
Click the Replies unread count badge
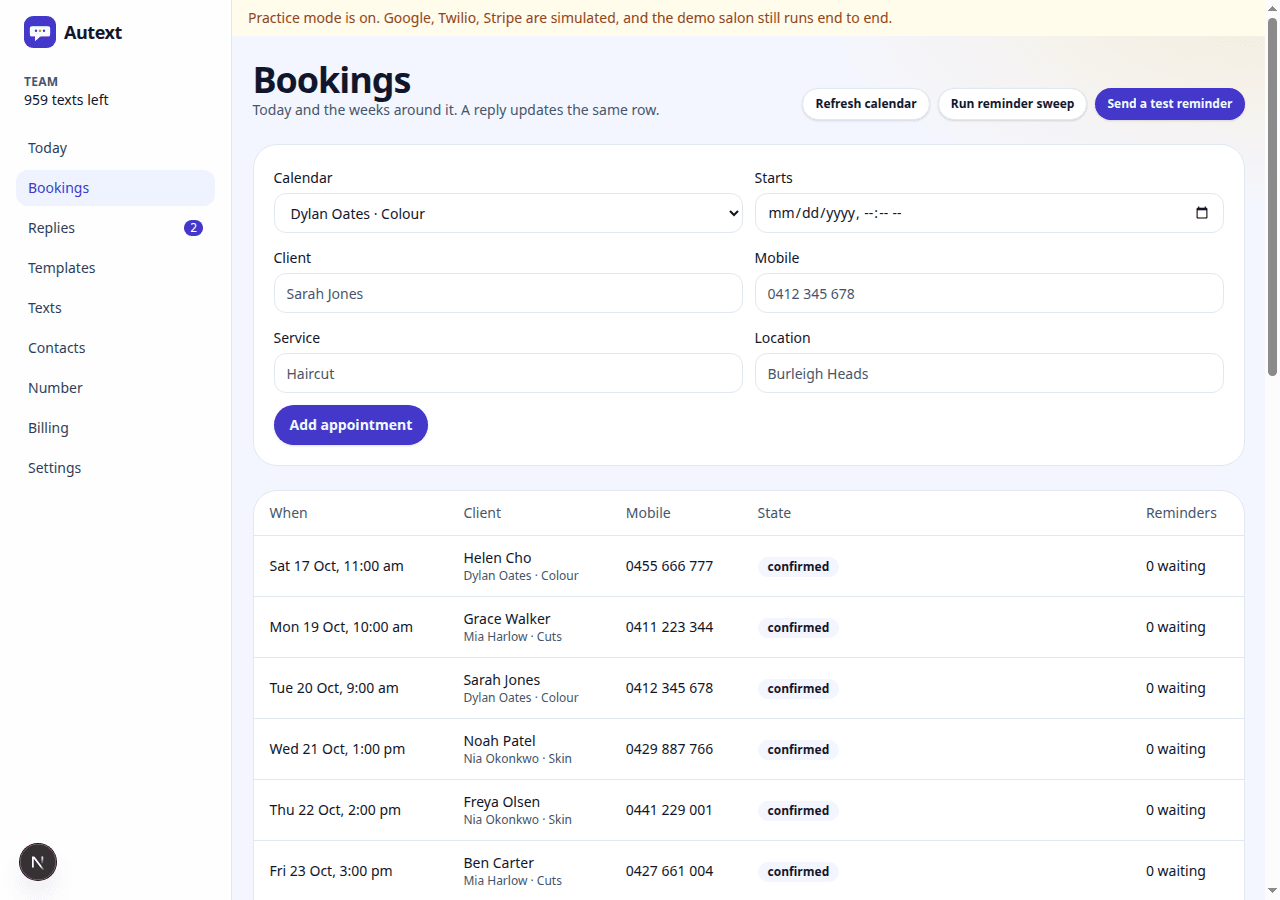[x=193, y=228]
